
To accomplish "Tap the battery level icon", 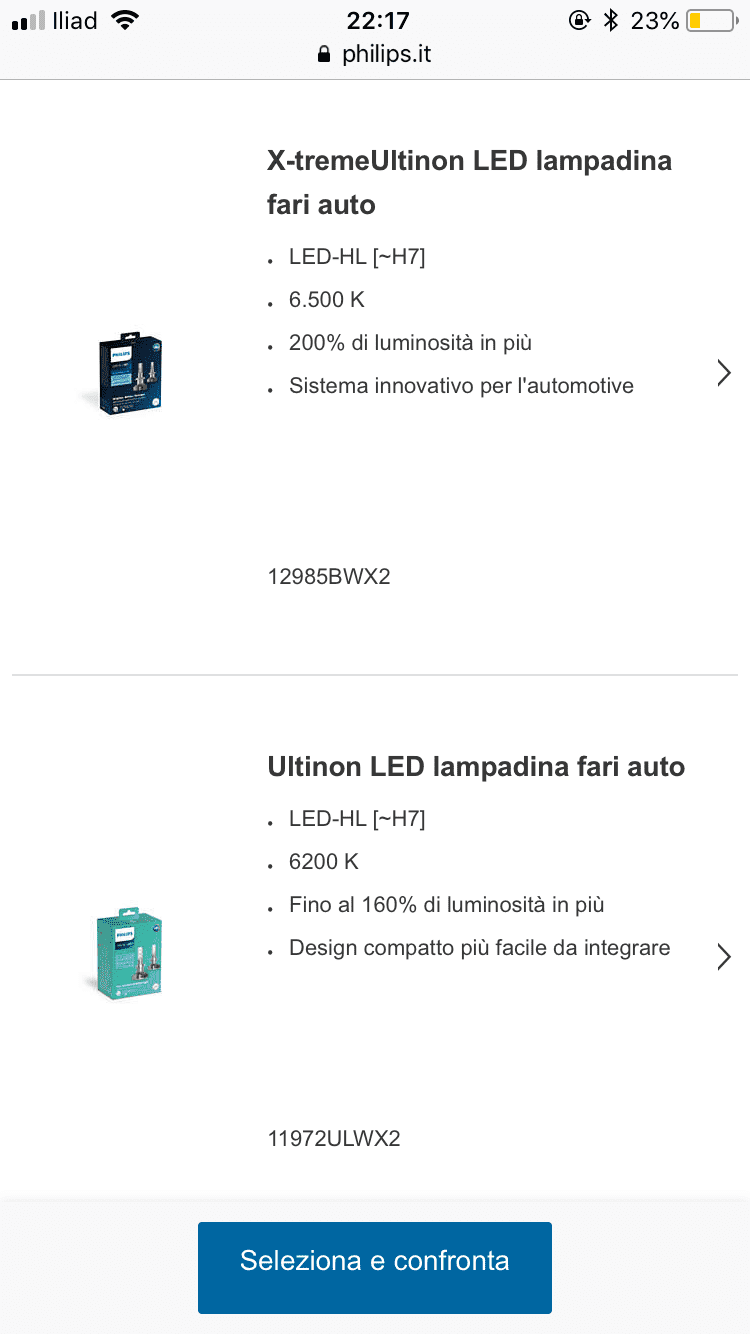I will pyautogui.click(x=709, y=20).
